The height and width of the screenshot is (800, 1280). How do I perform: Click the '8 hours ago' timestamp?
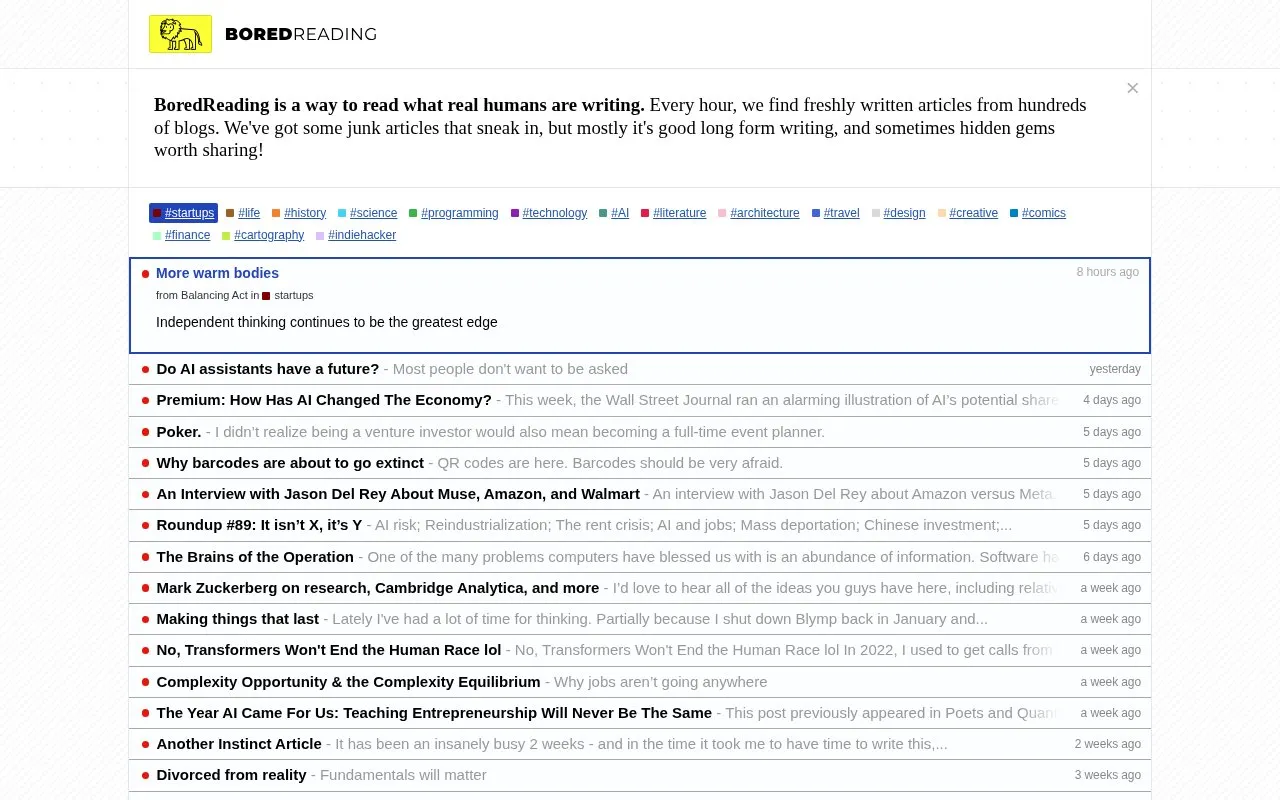[x=1107, y=272]
